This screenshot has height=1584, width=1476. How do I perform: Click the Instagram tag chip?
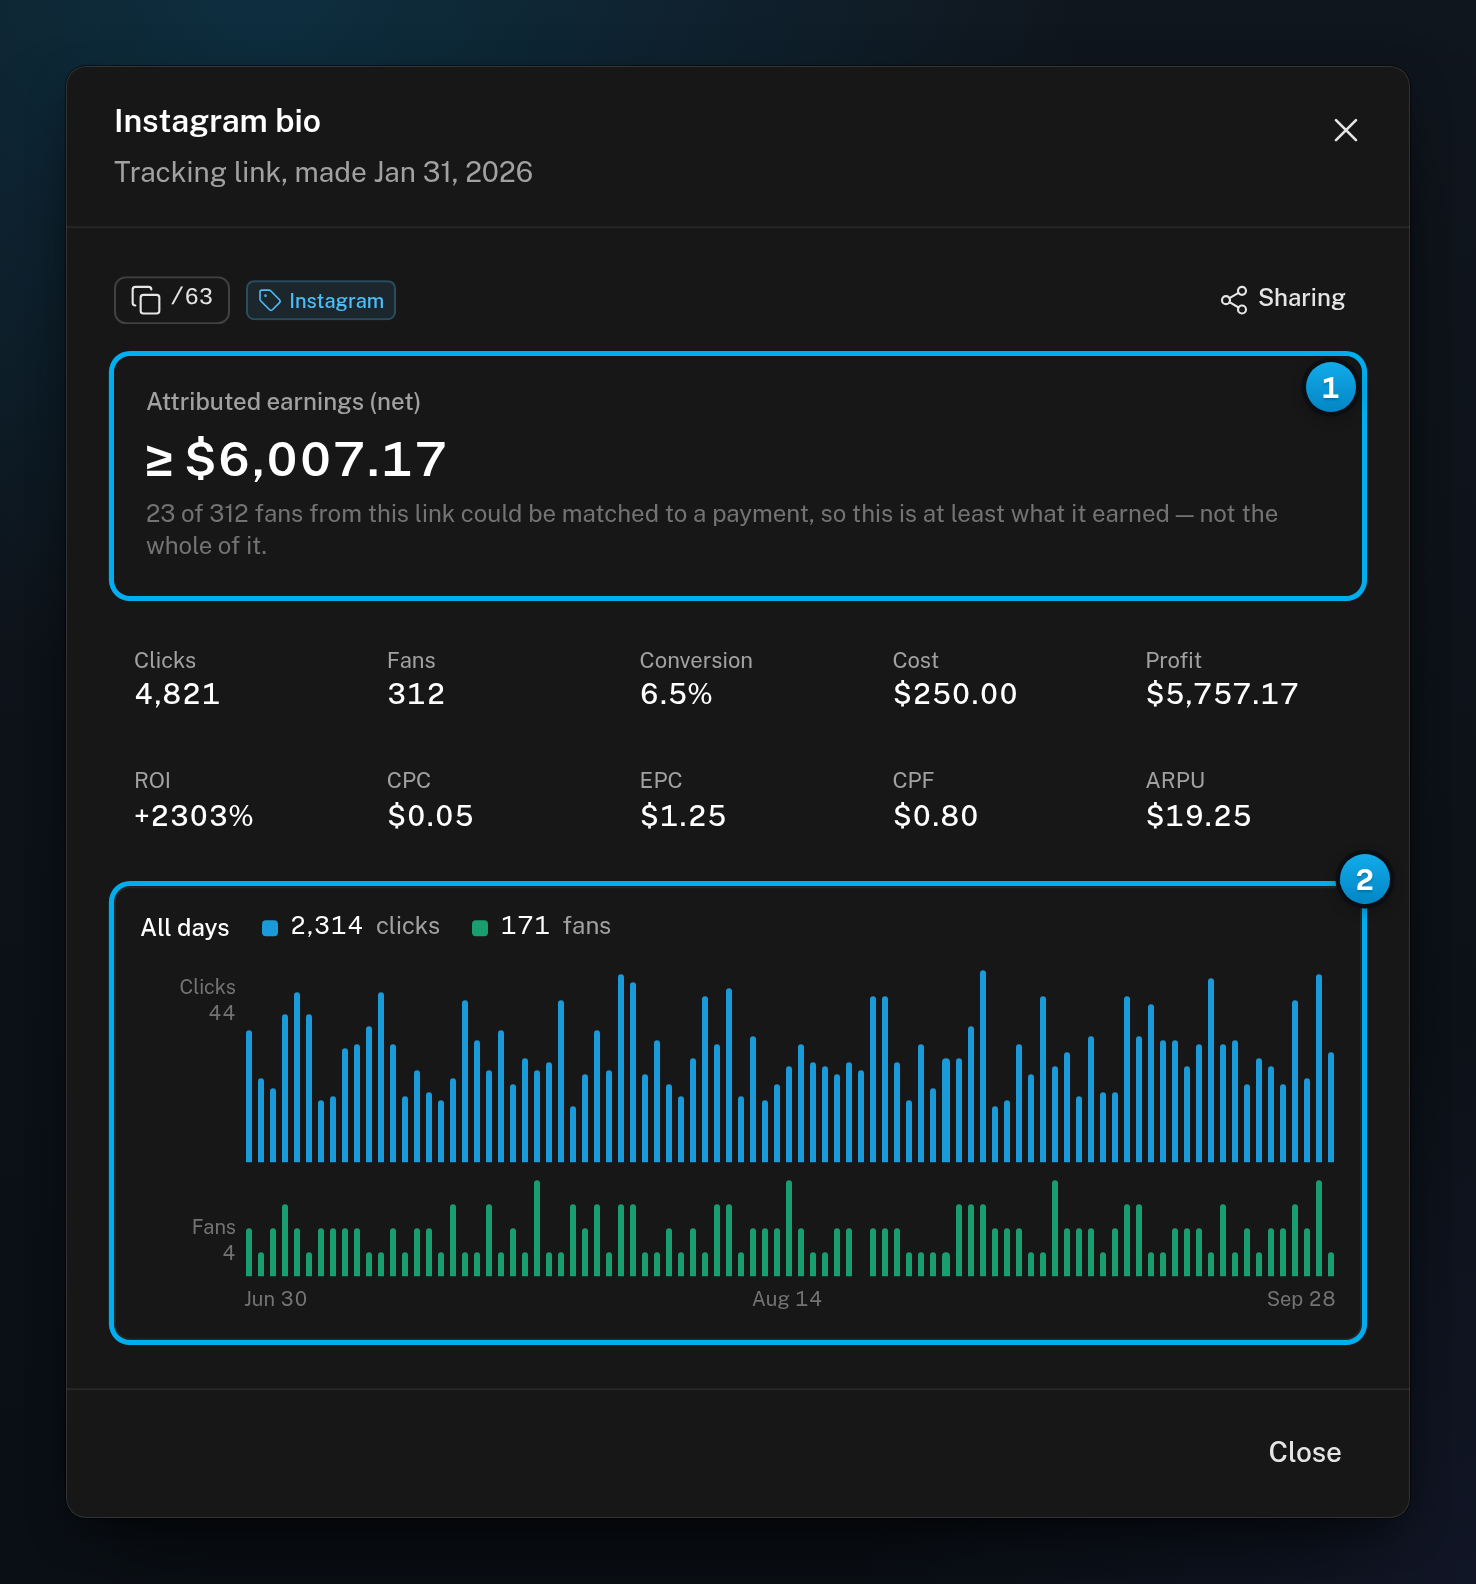[321, 300]
